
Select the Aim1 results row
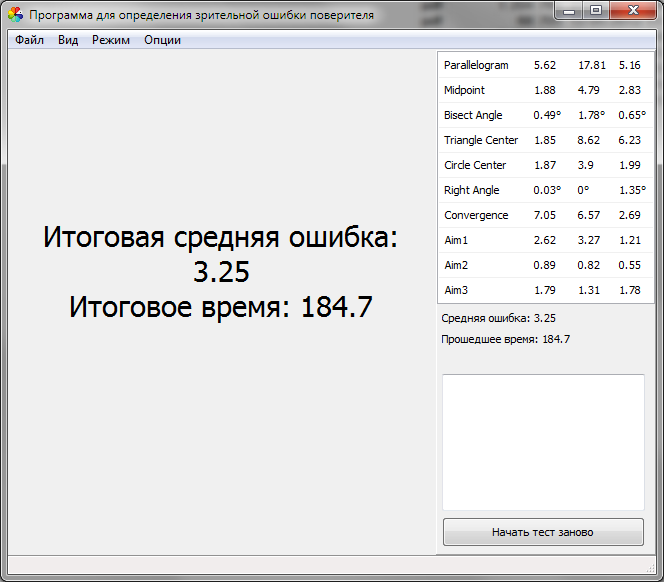(x=456, y=240)
